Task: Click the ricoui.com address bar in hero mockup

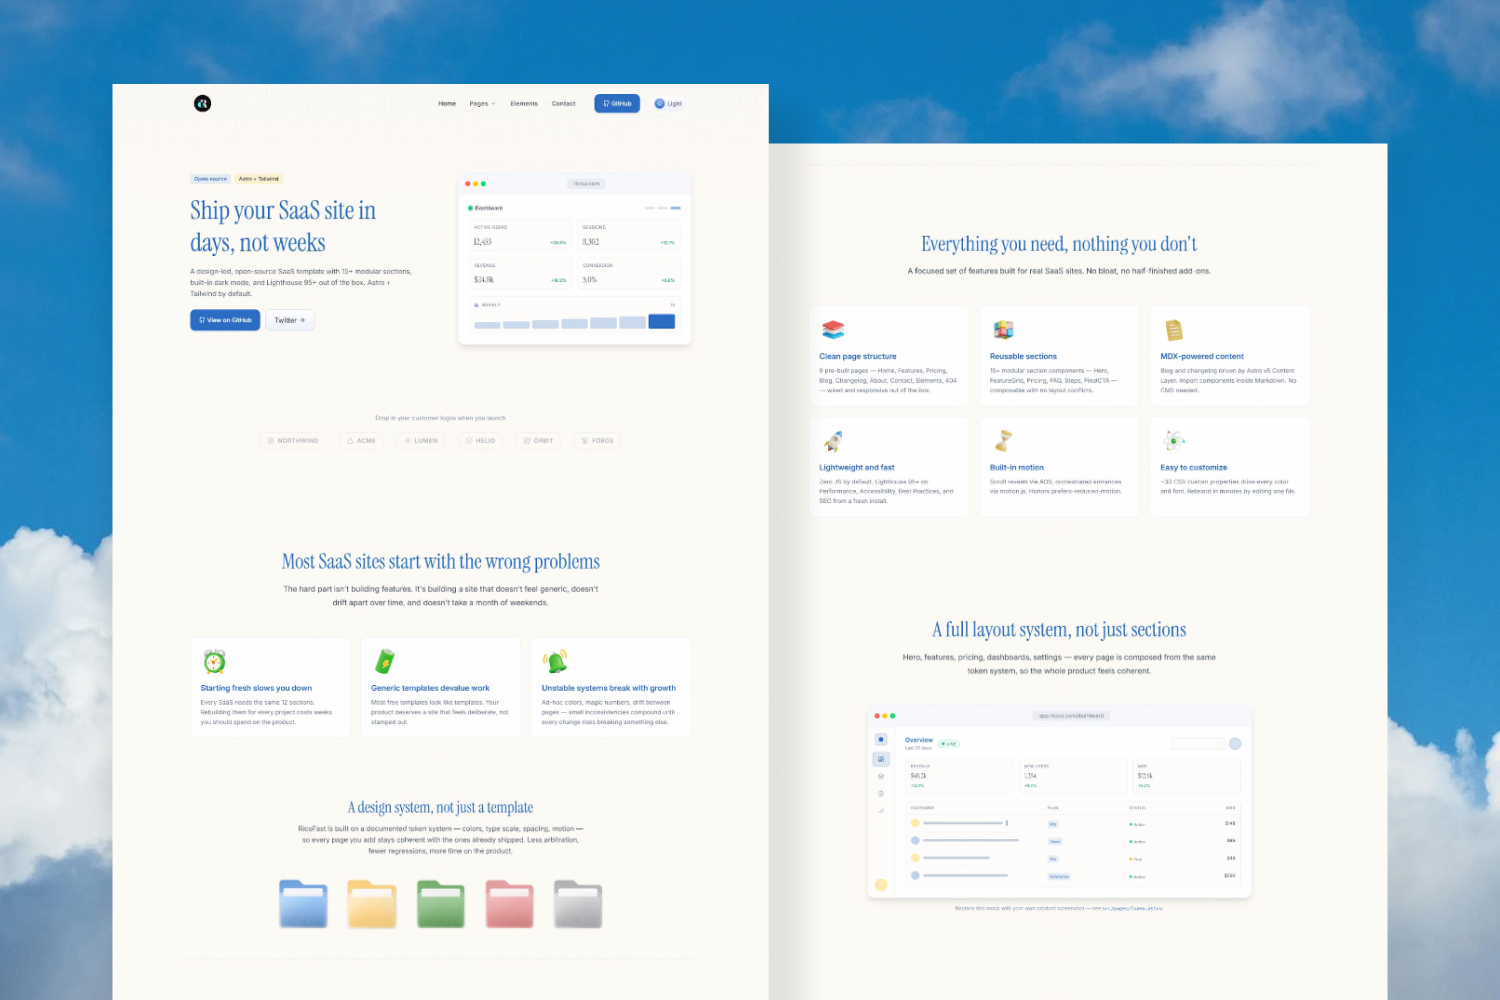Action: 587,184
